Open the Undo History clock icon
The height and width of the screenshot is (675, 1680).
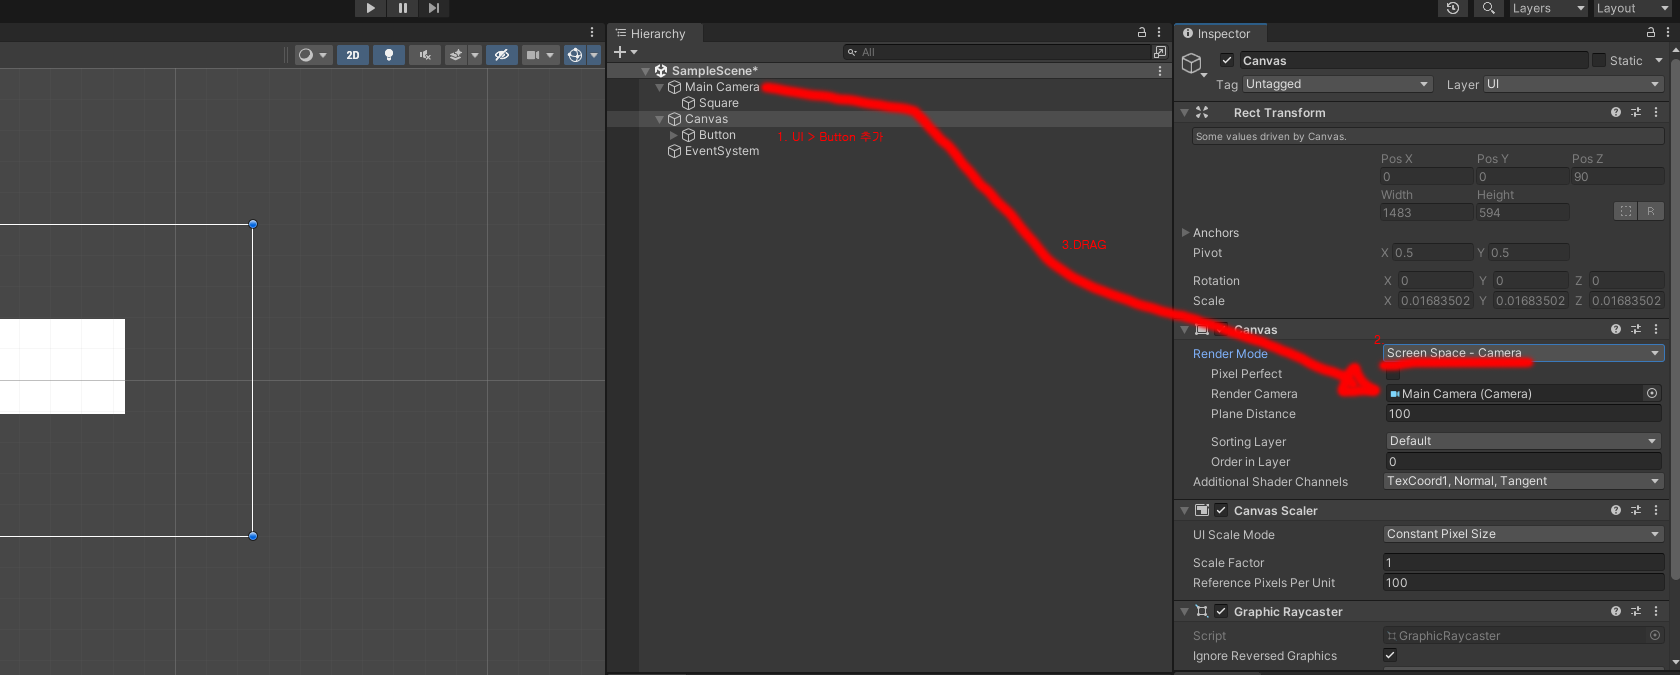(1452, 8)
